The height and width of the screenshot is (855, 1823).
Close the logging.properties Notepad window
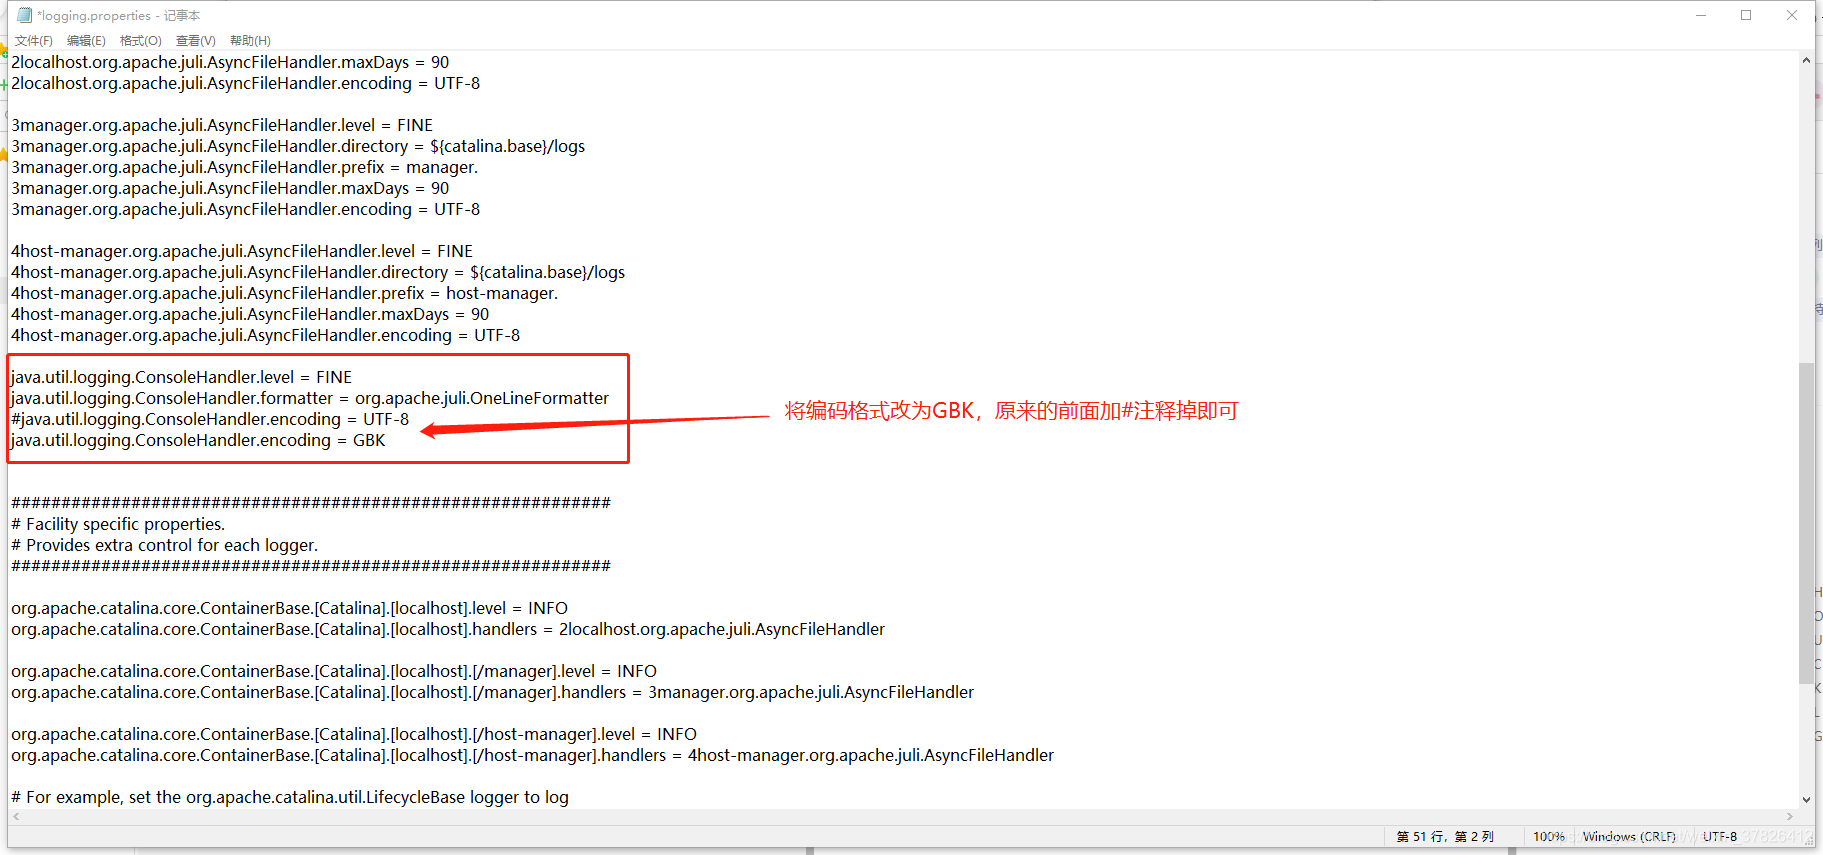click(x=1792, y=15)
